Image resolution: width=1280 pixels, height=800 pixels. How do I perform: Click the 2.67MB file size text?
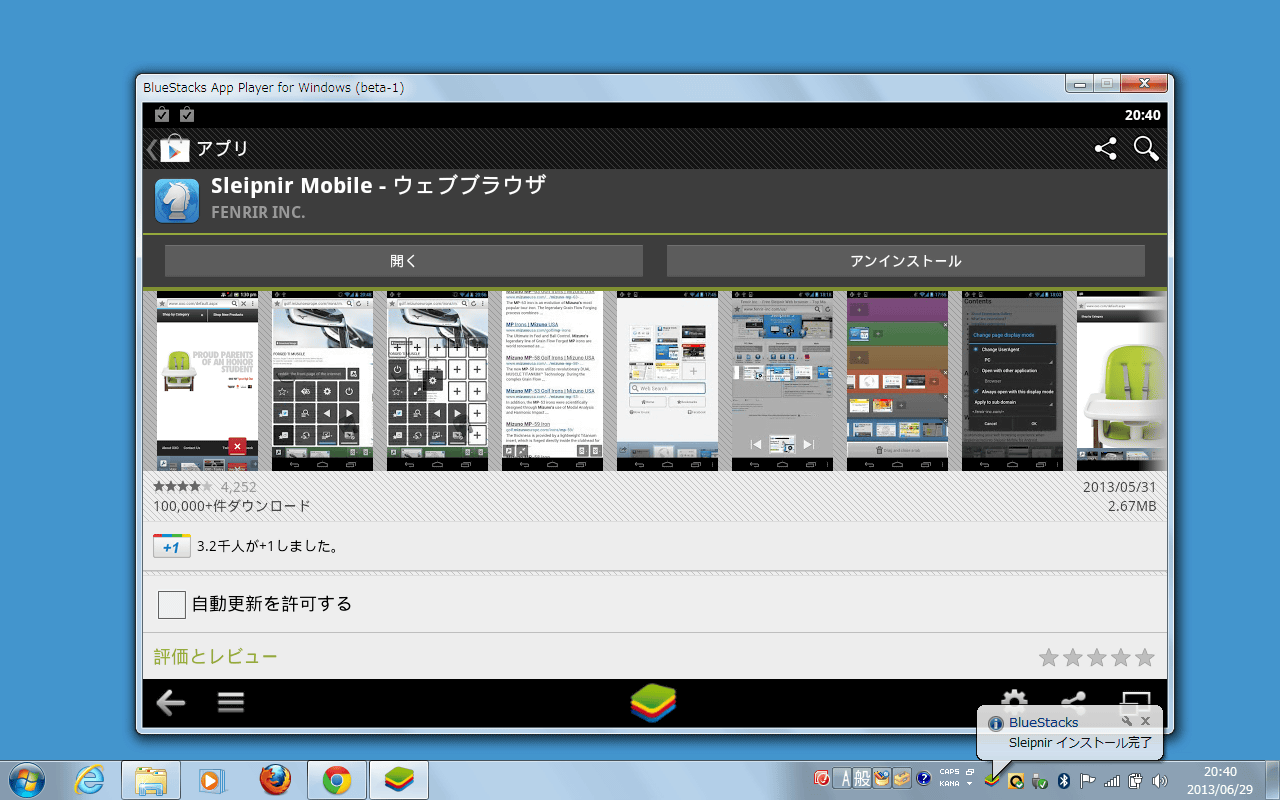(x=1132, y=506)
